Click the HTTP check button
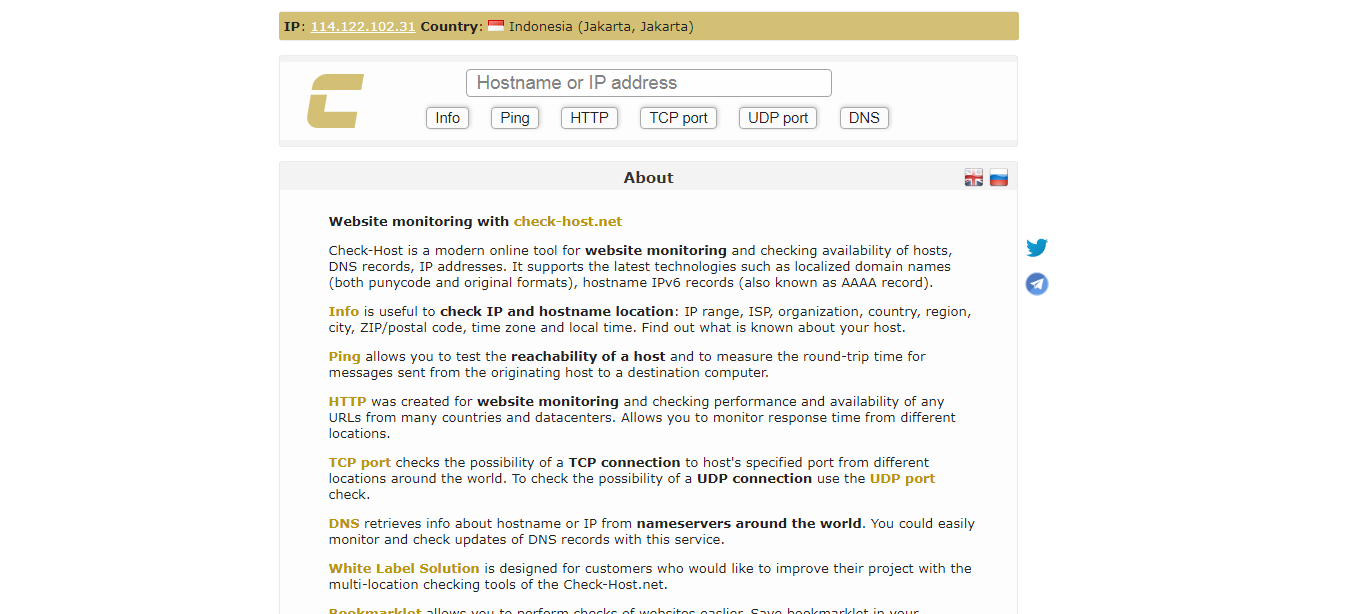Image resolution: width=1348 pixels, height=614 pixels. coord(589,118)
